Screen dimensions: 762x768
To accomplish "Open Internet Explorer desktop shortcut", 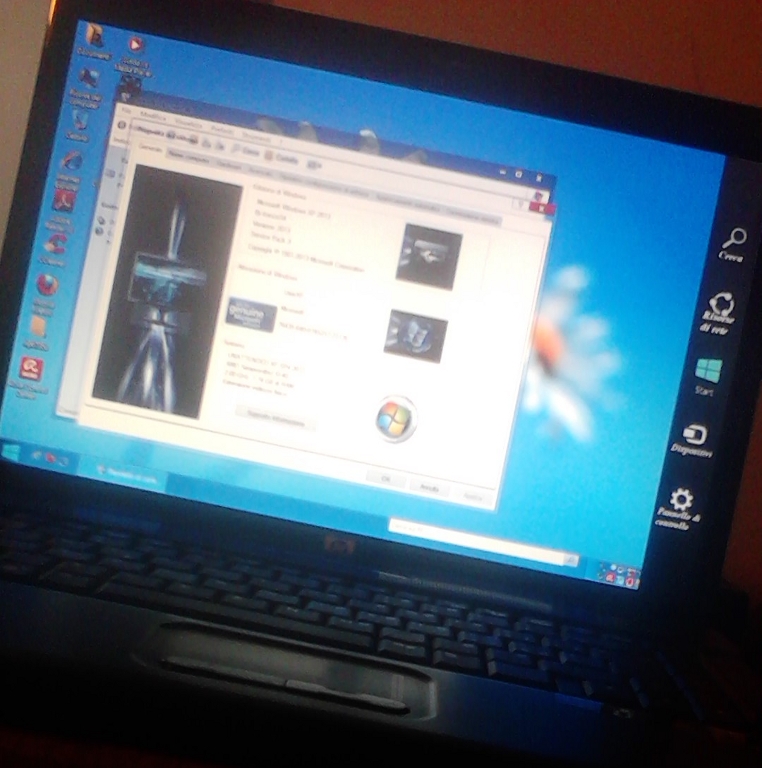I will pyautogui.click(x=71, y=160).
